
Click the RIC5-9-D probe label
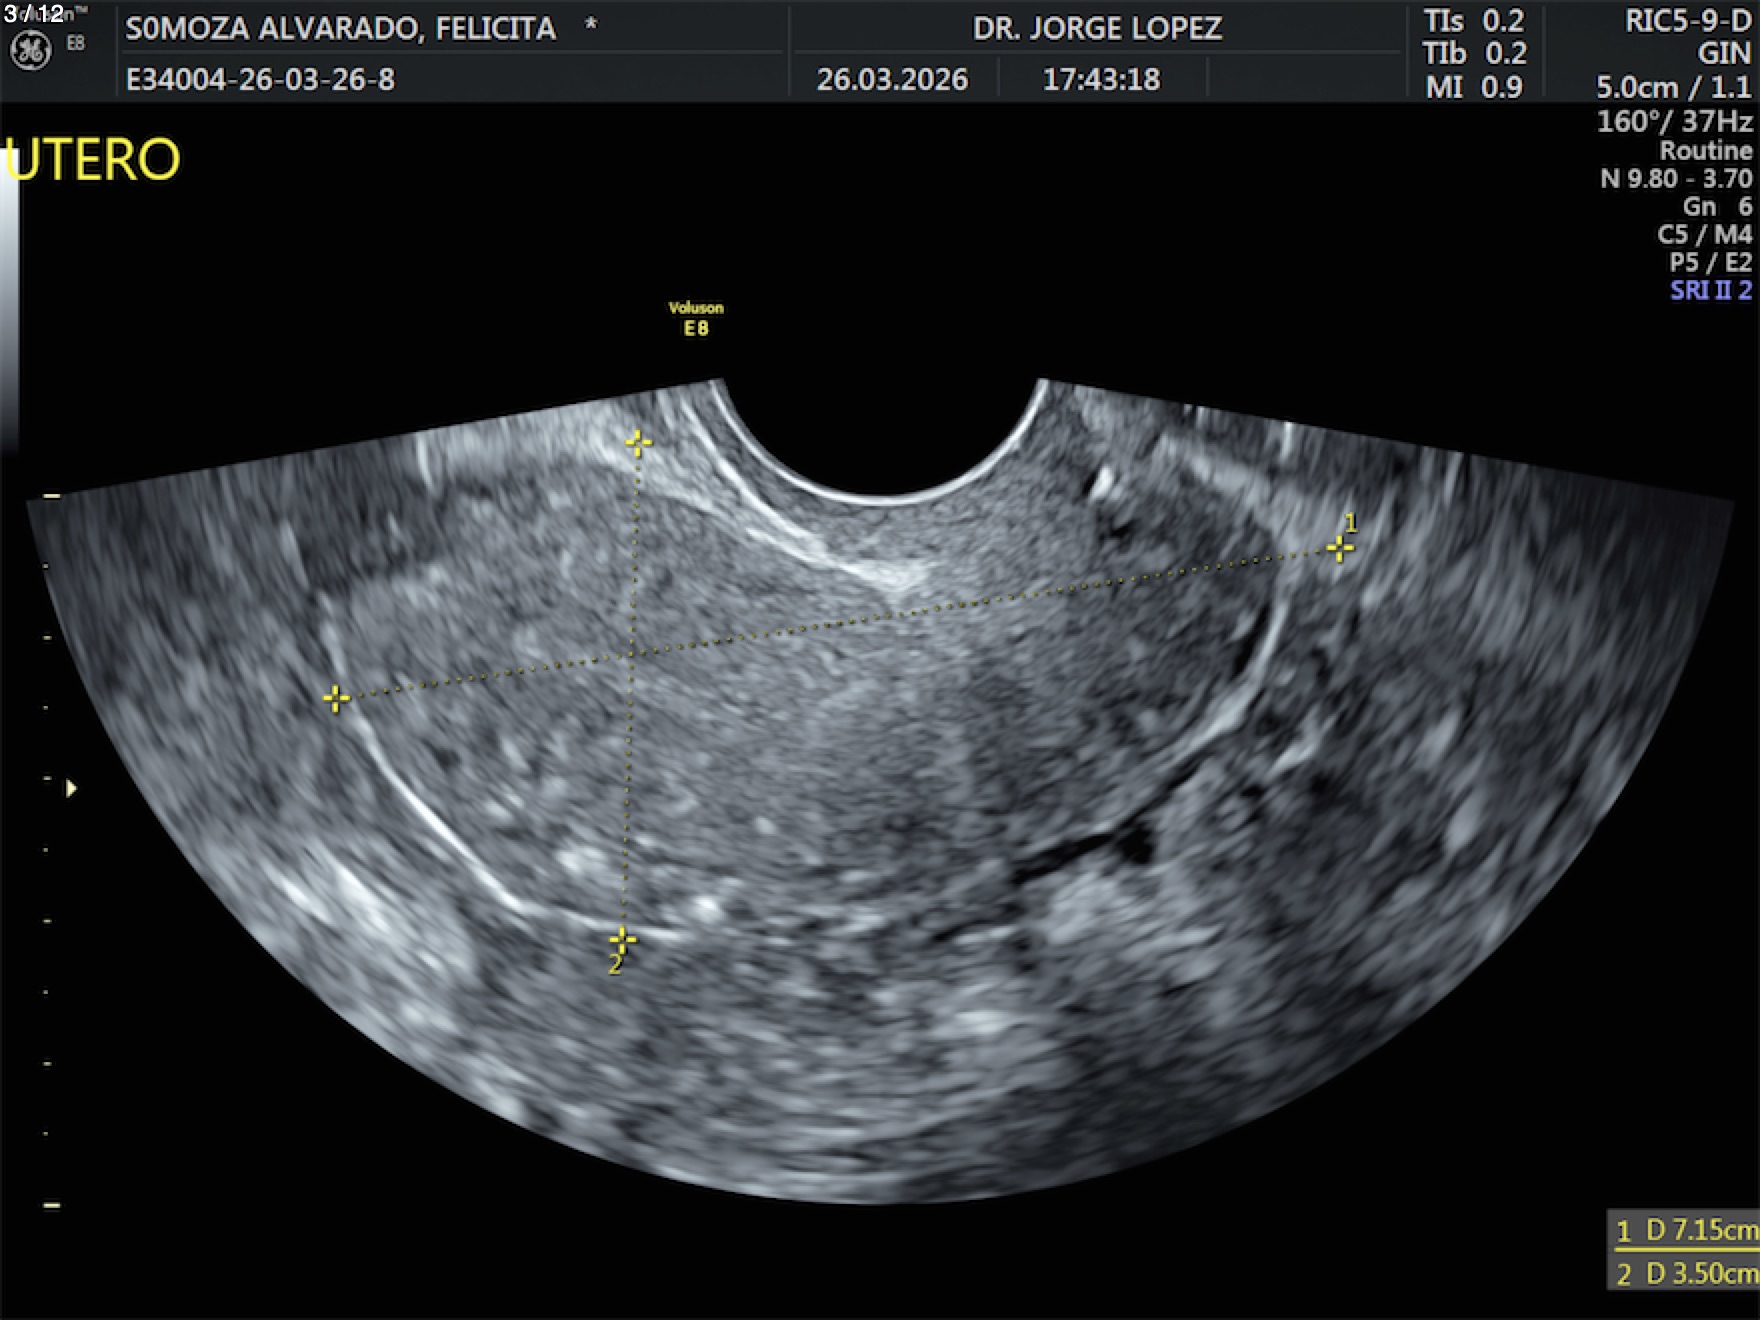pyautogui.click(x=1687, y=22)
